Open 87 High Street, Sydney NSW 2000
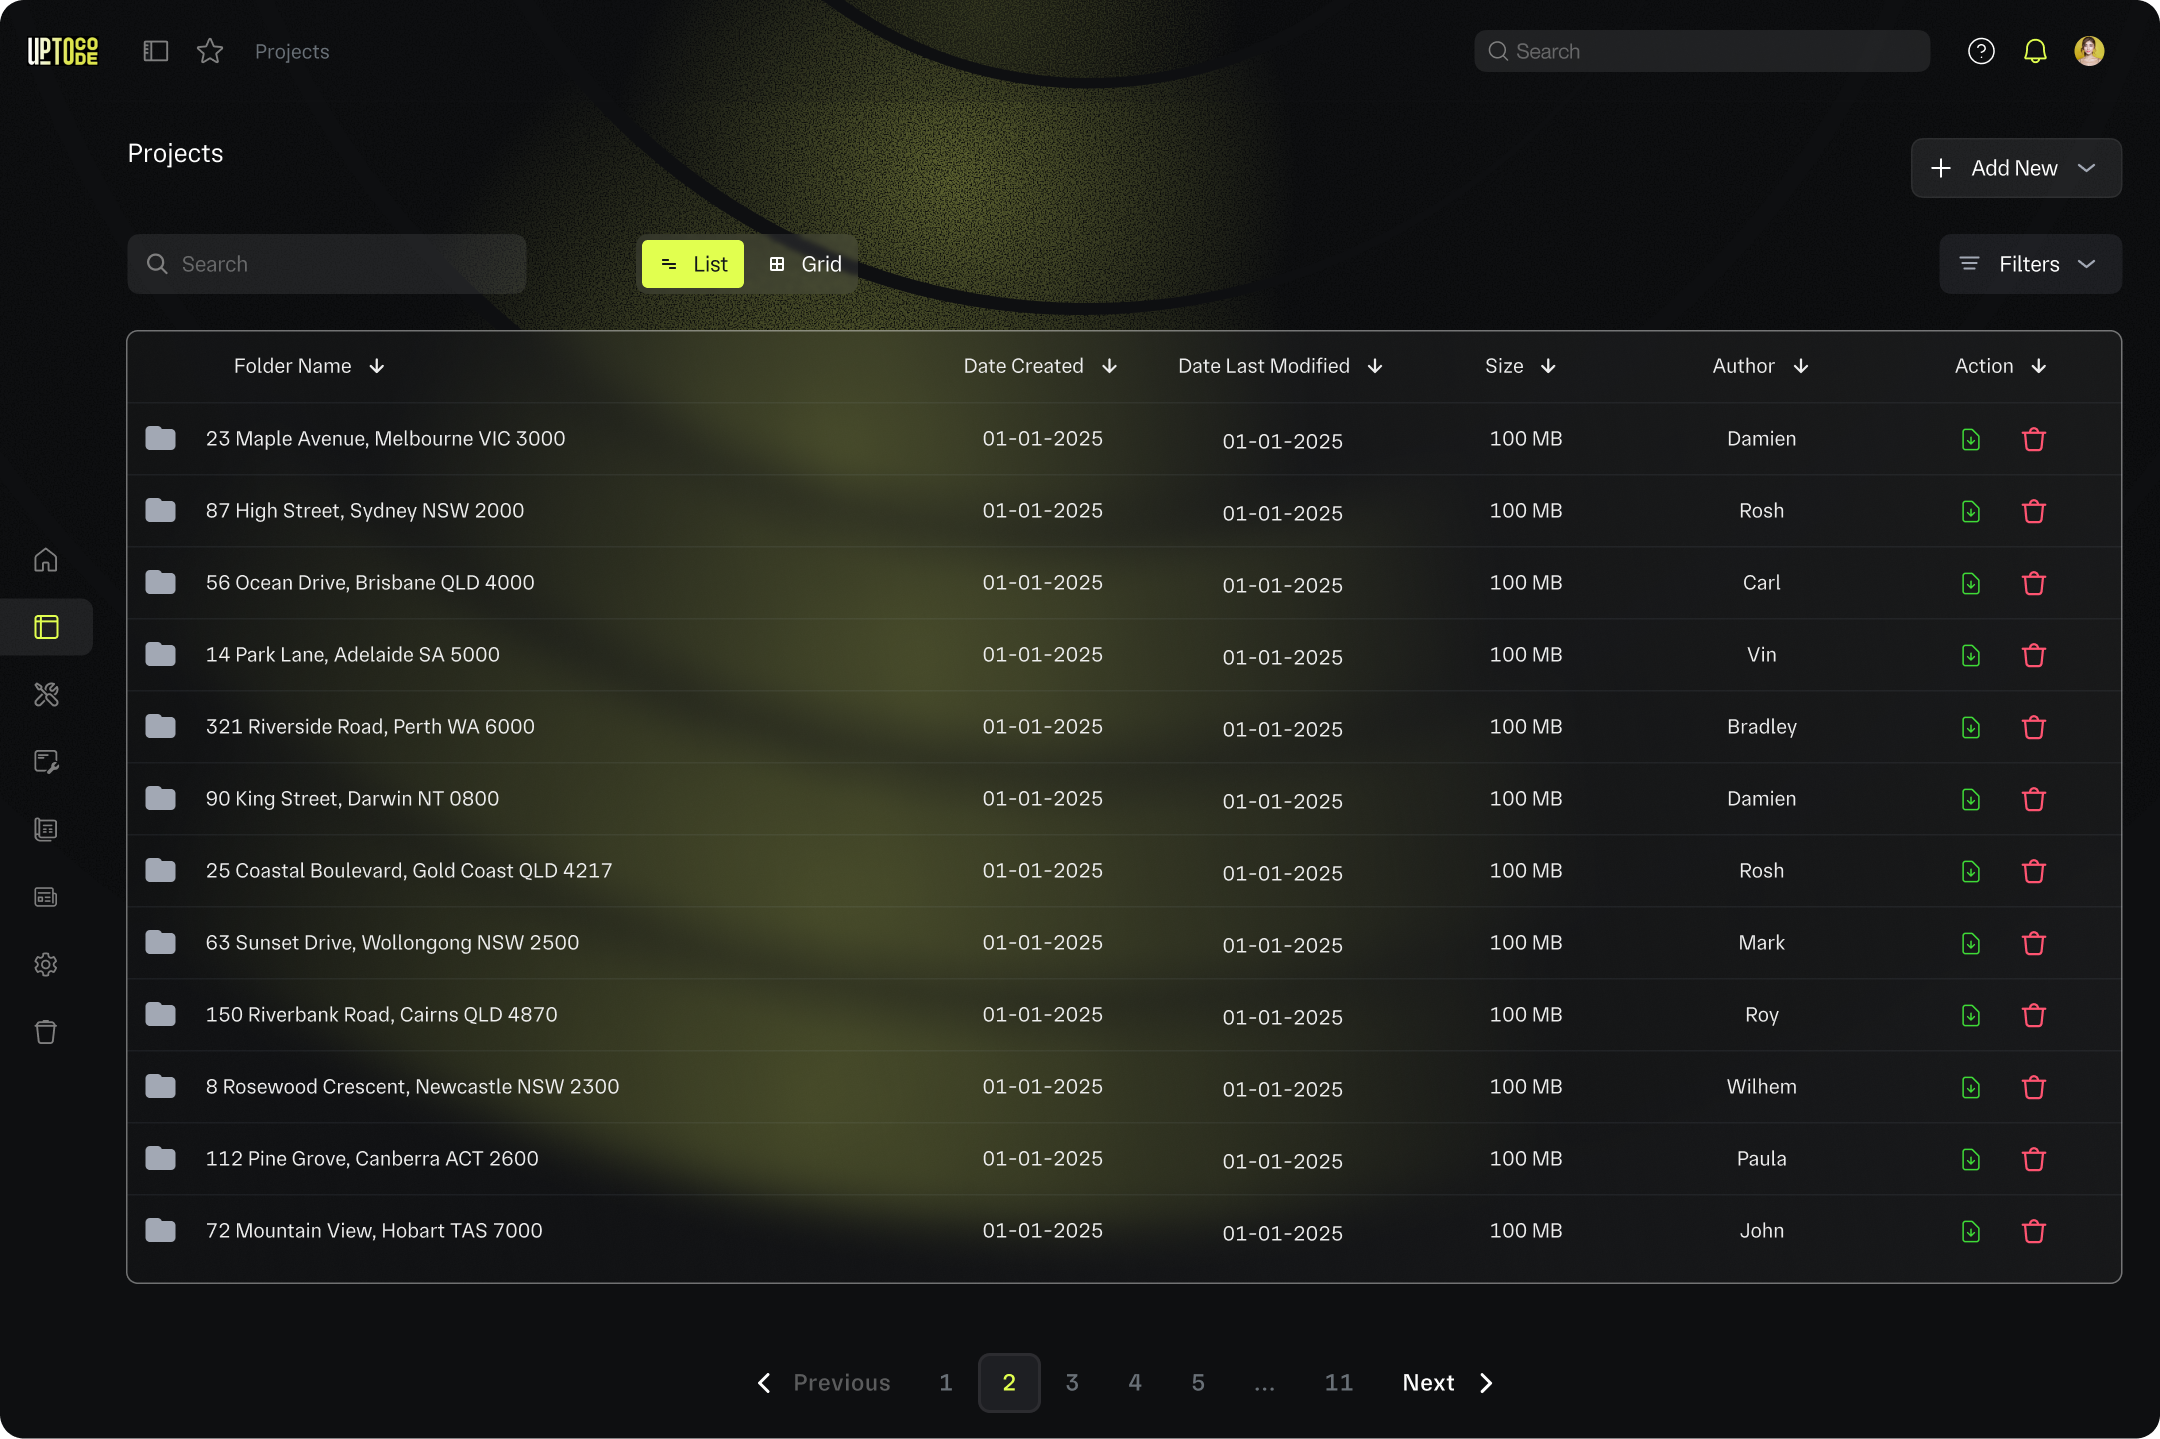 [x=365, y=511]
